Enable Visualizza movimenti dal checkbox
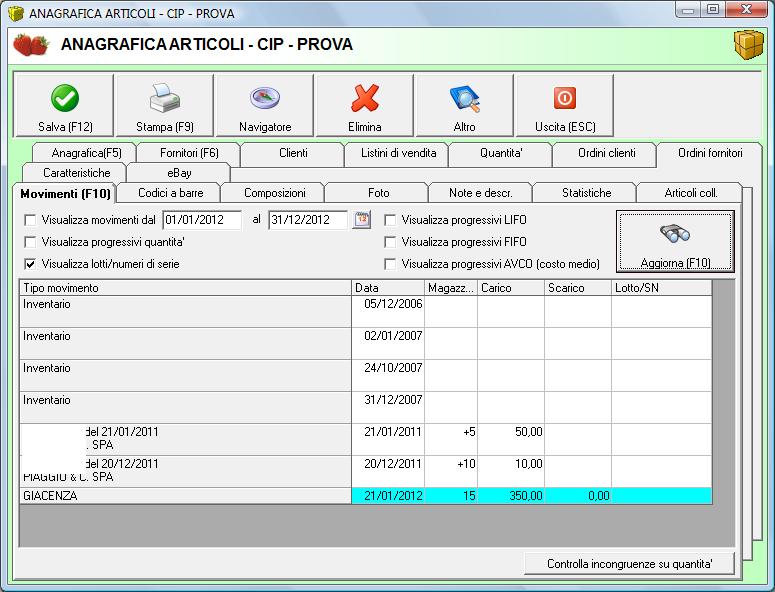Image resolution: width=775 pixels, height=592 pixels. (30, 220)
